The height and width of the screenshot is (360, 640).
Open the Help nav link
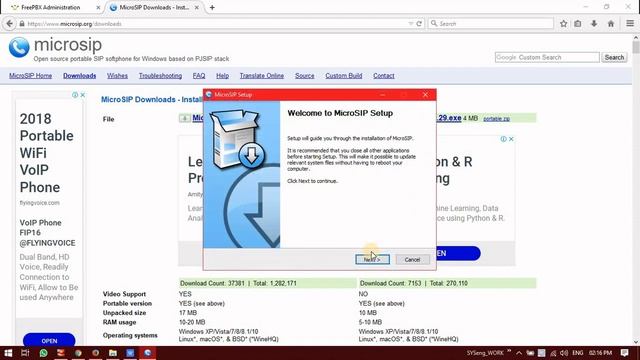[x=222, y=76]
